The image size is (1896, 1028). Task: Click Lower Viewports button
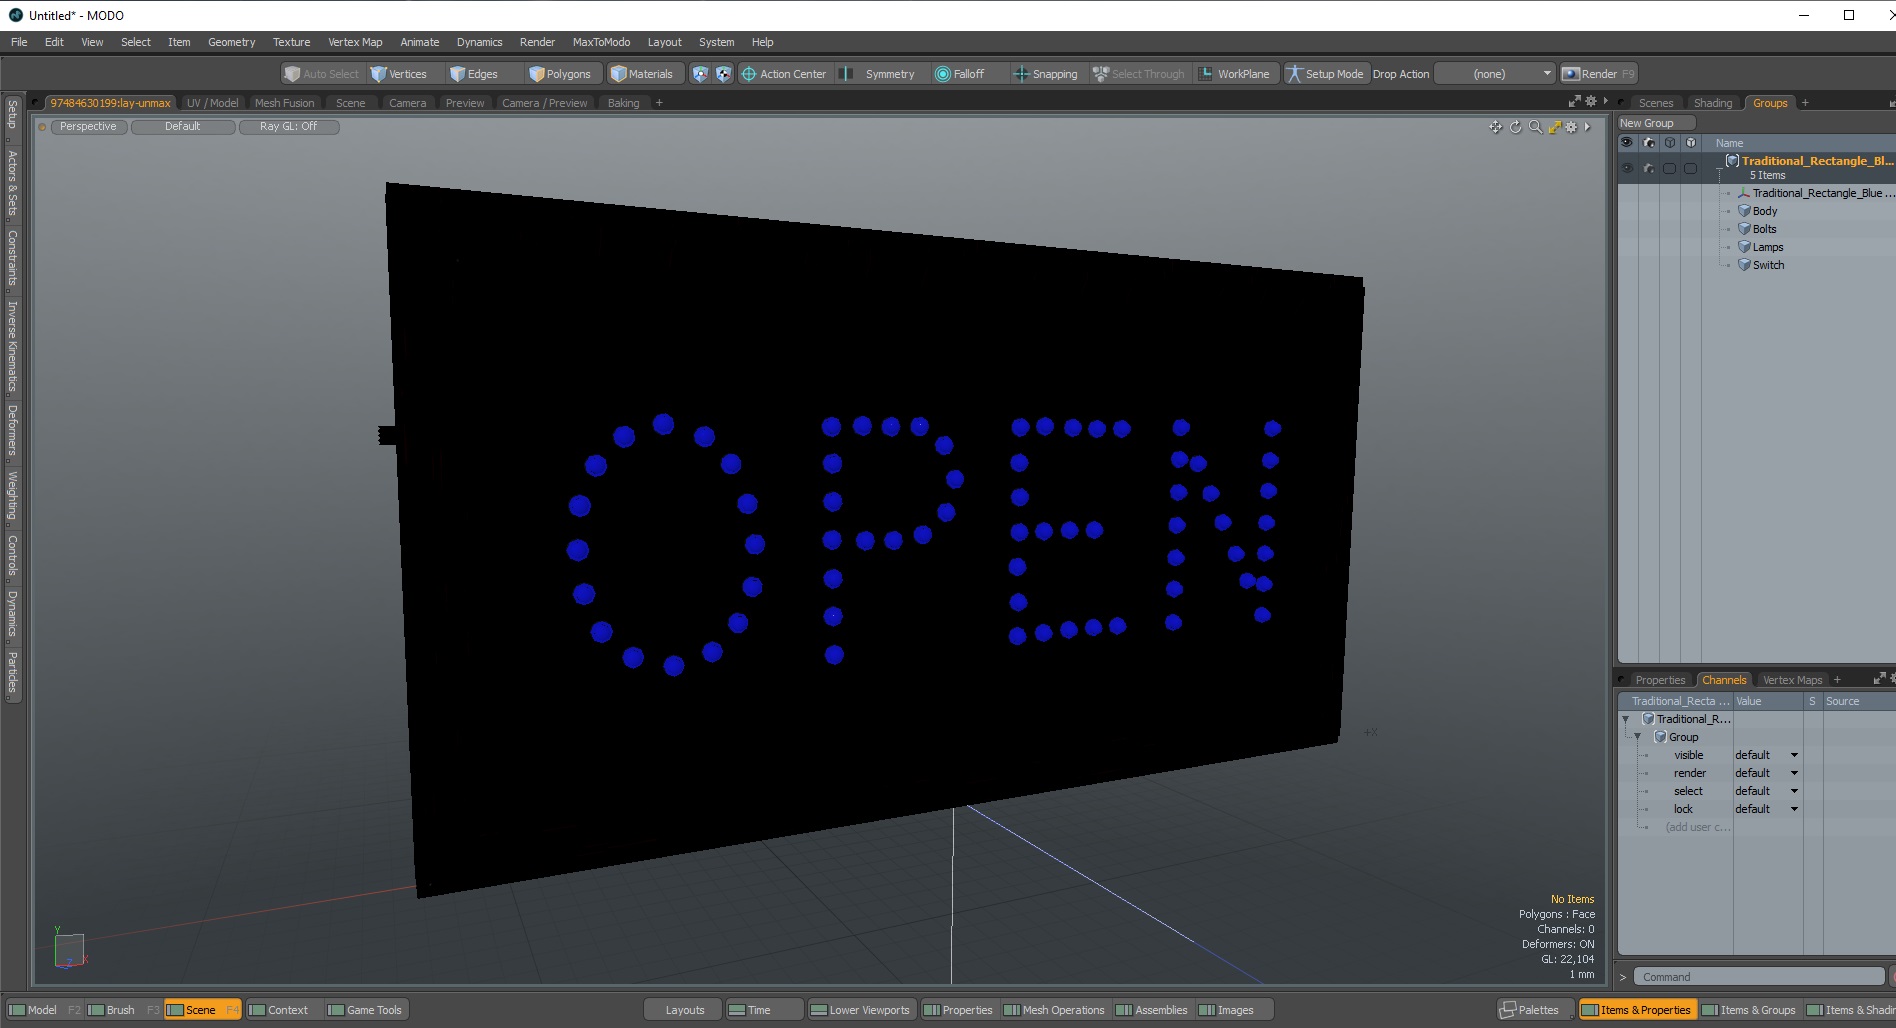[860, 1010]
